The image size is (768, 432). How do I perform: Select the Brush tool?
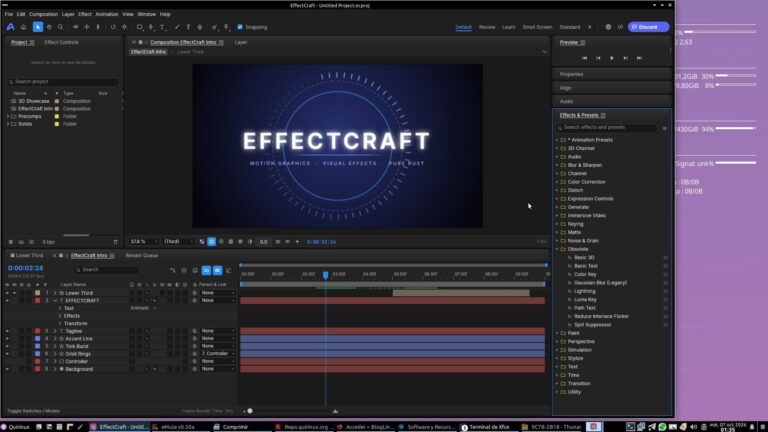(x=177, y=27)
